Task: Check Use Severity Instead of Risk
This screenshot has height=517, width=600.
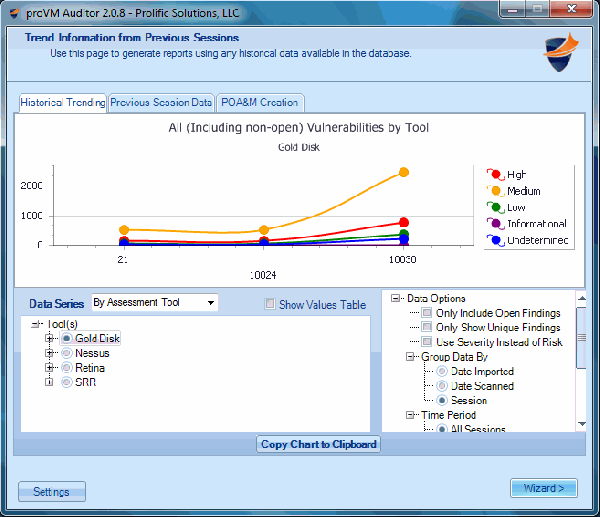Action: pyautogui.click(x=427, y=342)
